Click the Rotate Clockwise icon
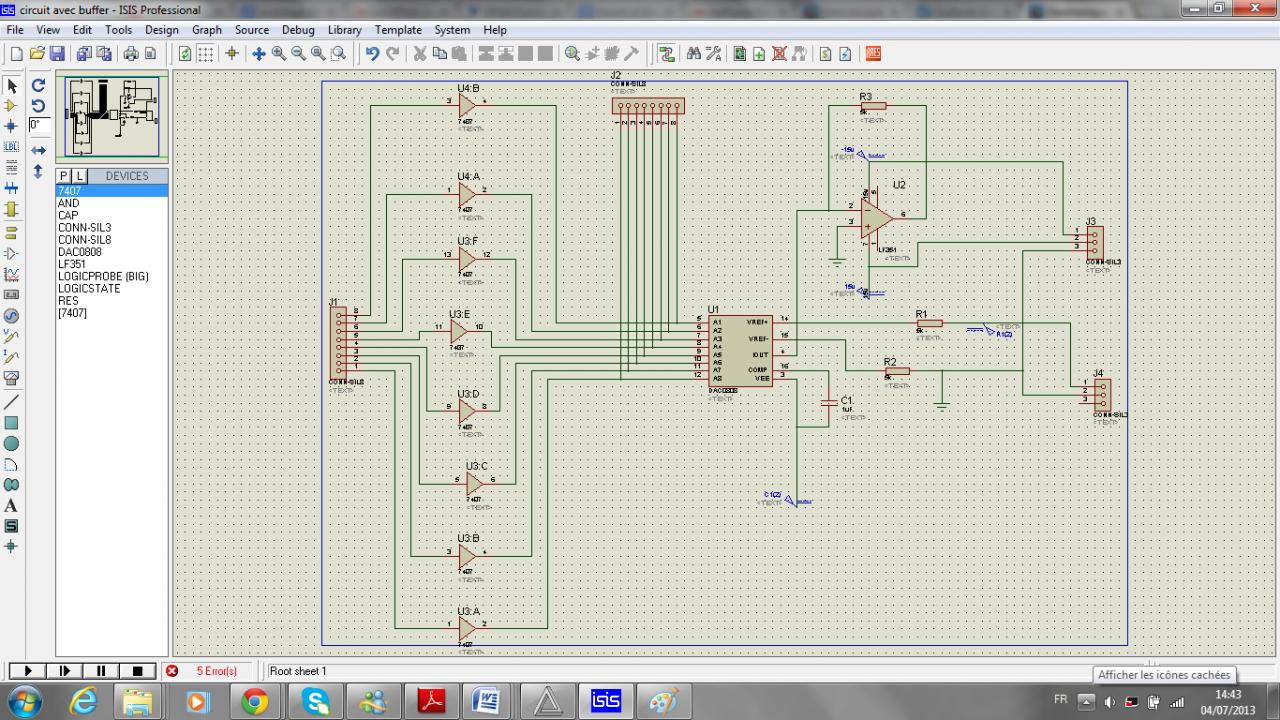Viewport: 1280px width, 720px height. pyautogui.click(x=38, y=86)
